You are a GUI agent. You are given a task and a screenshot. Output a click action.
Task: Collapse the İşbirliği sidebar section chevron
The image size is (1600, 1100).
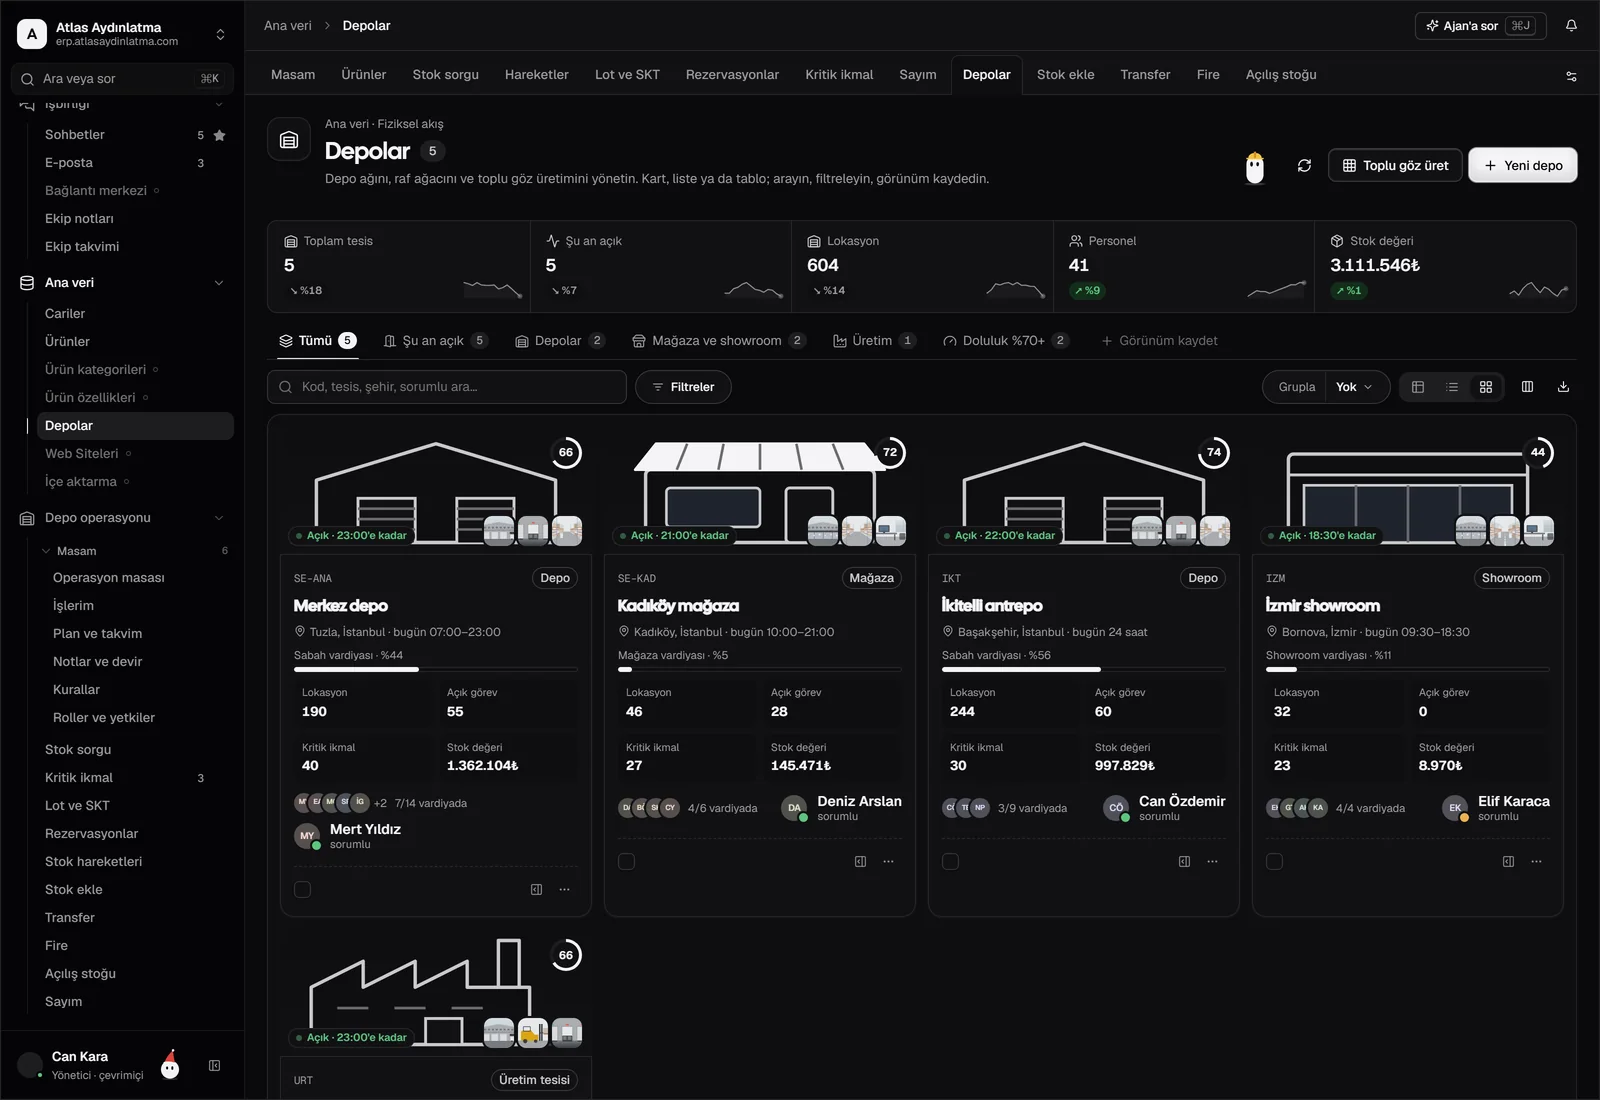[219, 104]
